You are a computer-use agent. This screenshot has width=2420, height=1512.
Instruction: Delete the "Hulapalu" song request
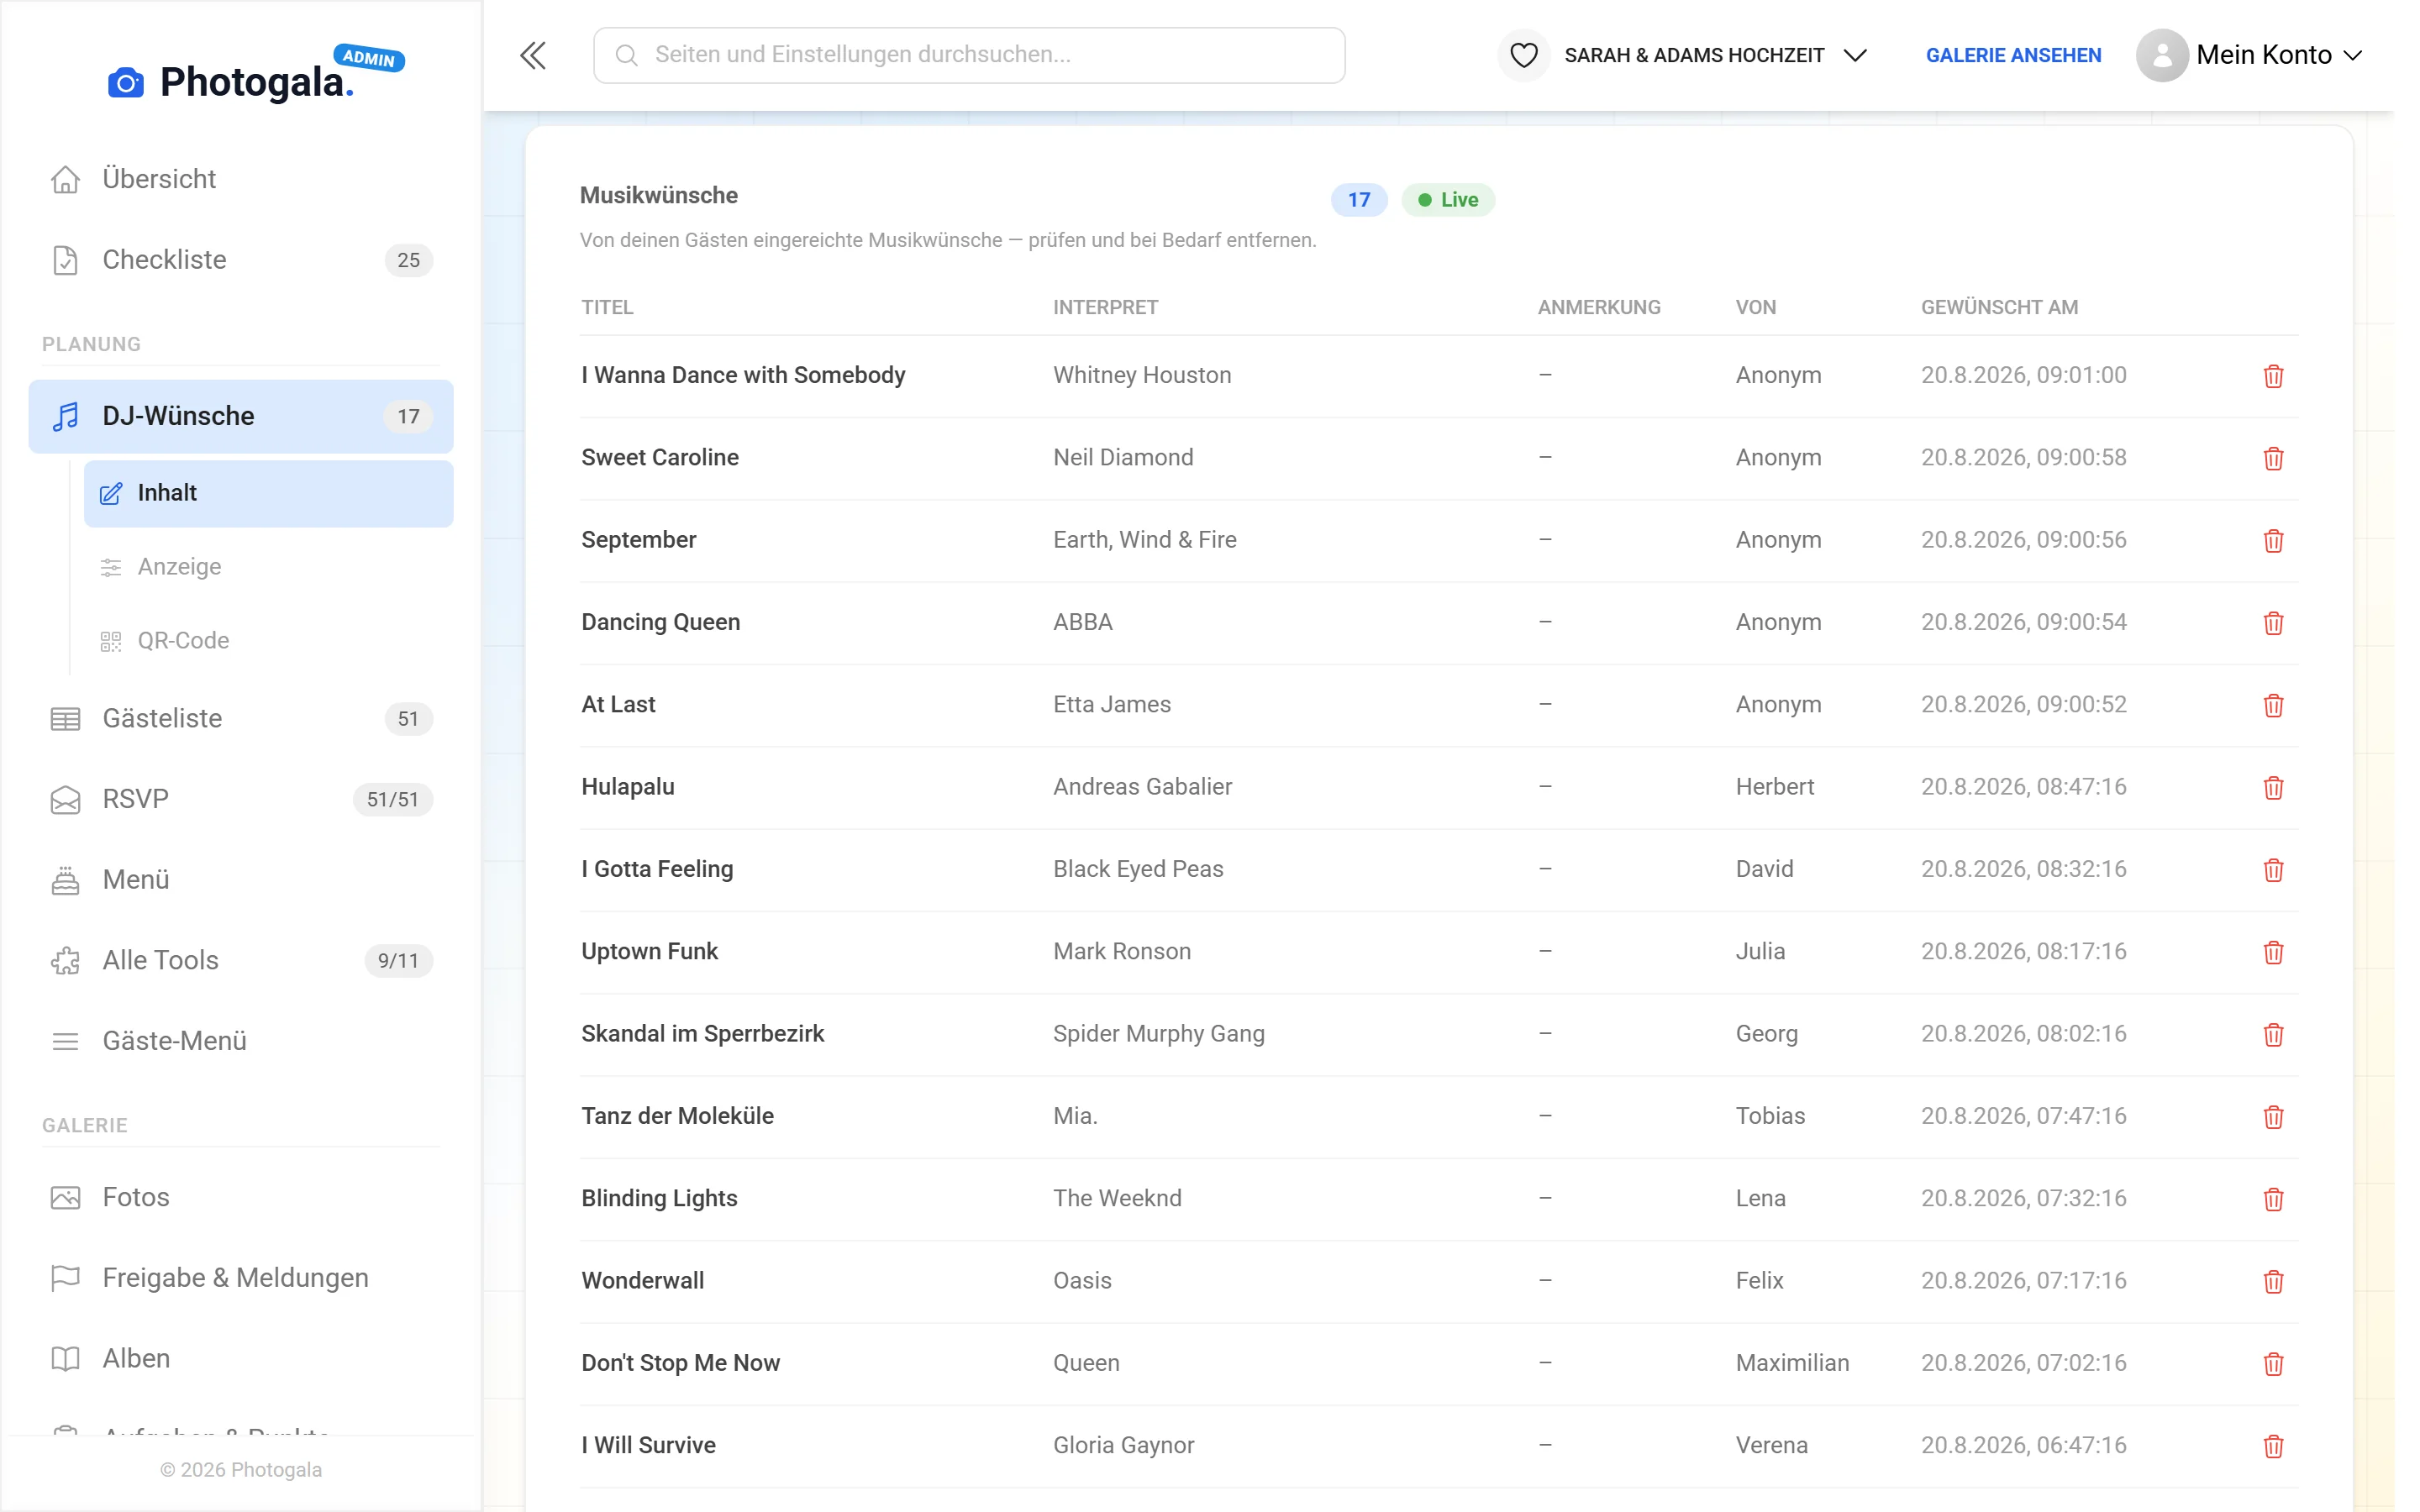coord(2273,787)
